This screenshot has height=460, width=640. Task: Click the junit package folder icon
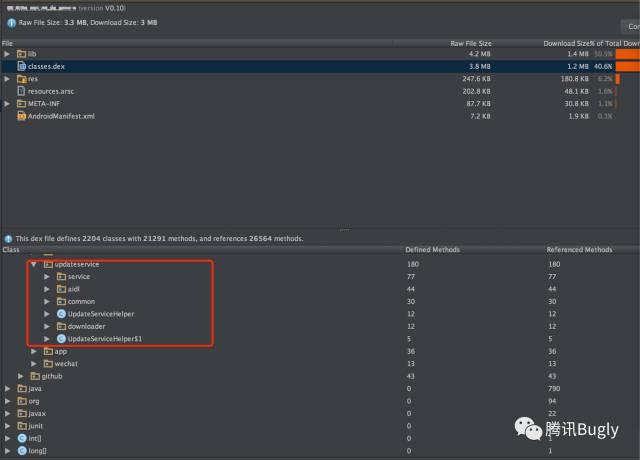tap(22, 426)
